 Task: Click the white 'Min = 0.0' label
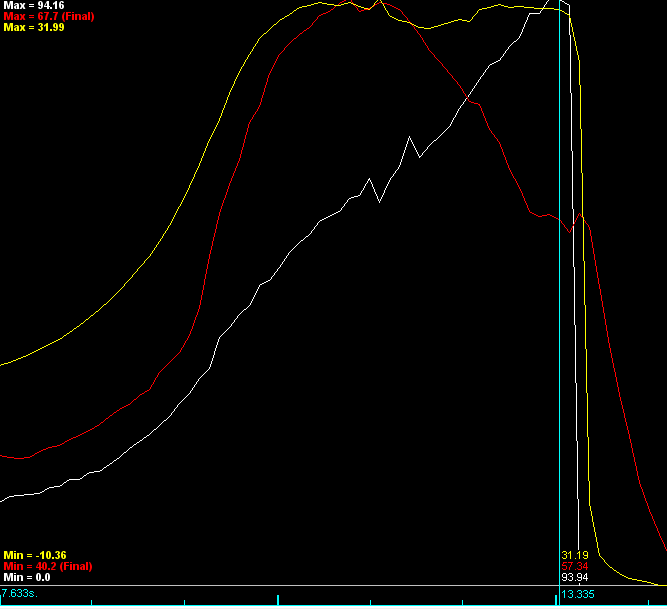tap(27, 578)
